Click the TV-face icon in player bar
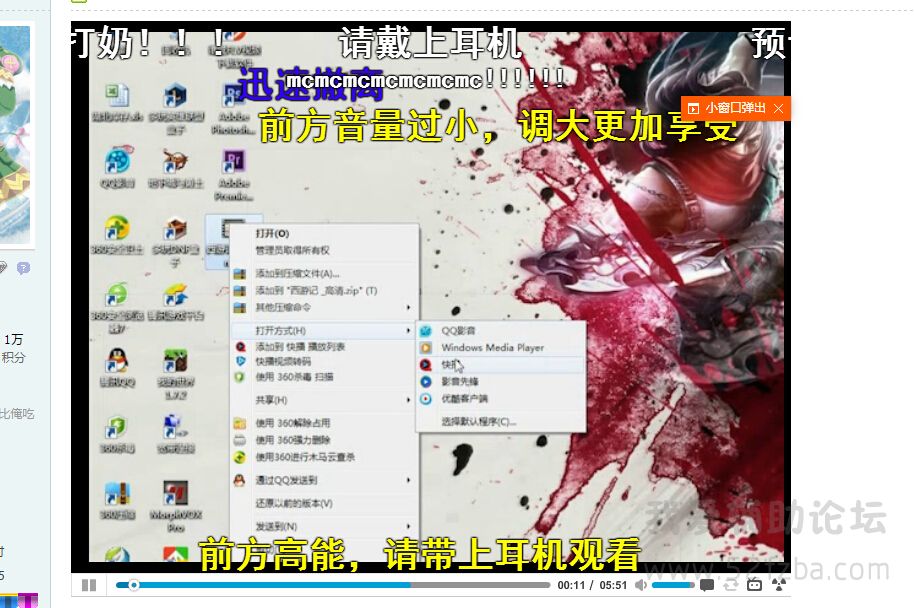The image size is (914, 608). tap(754, 584)
